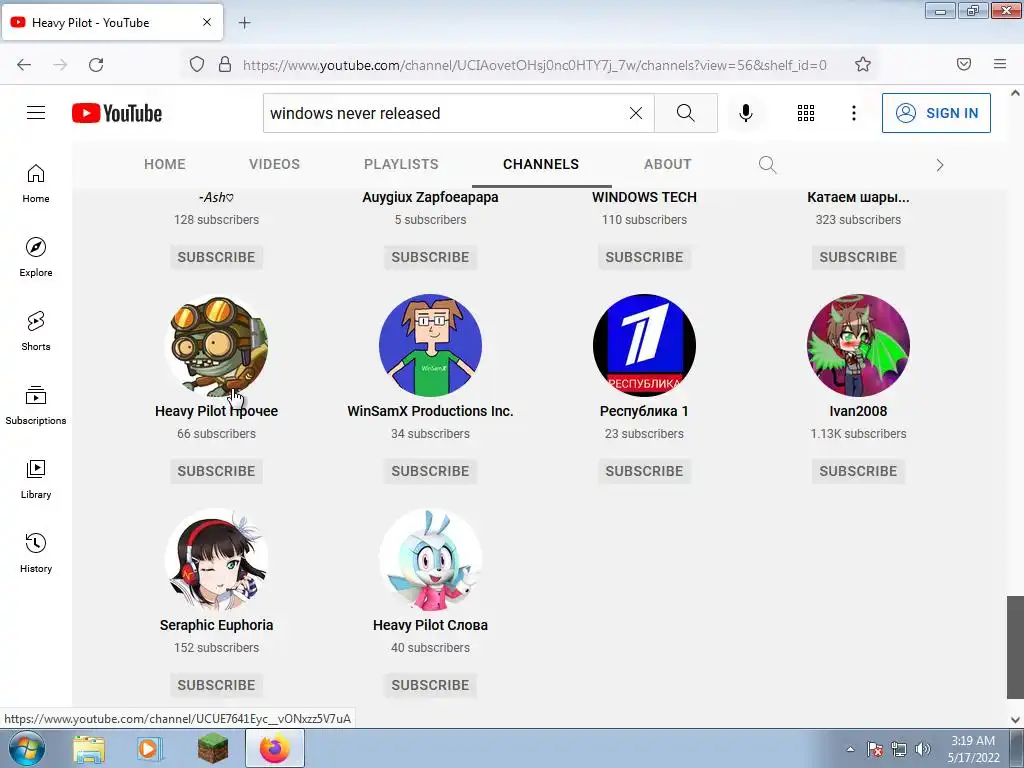Image resolution: width=1024 pixels, height=768 pixels.
Task: Subscribe to Республика 1
Action: 644,471
